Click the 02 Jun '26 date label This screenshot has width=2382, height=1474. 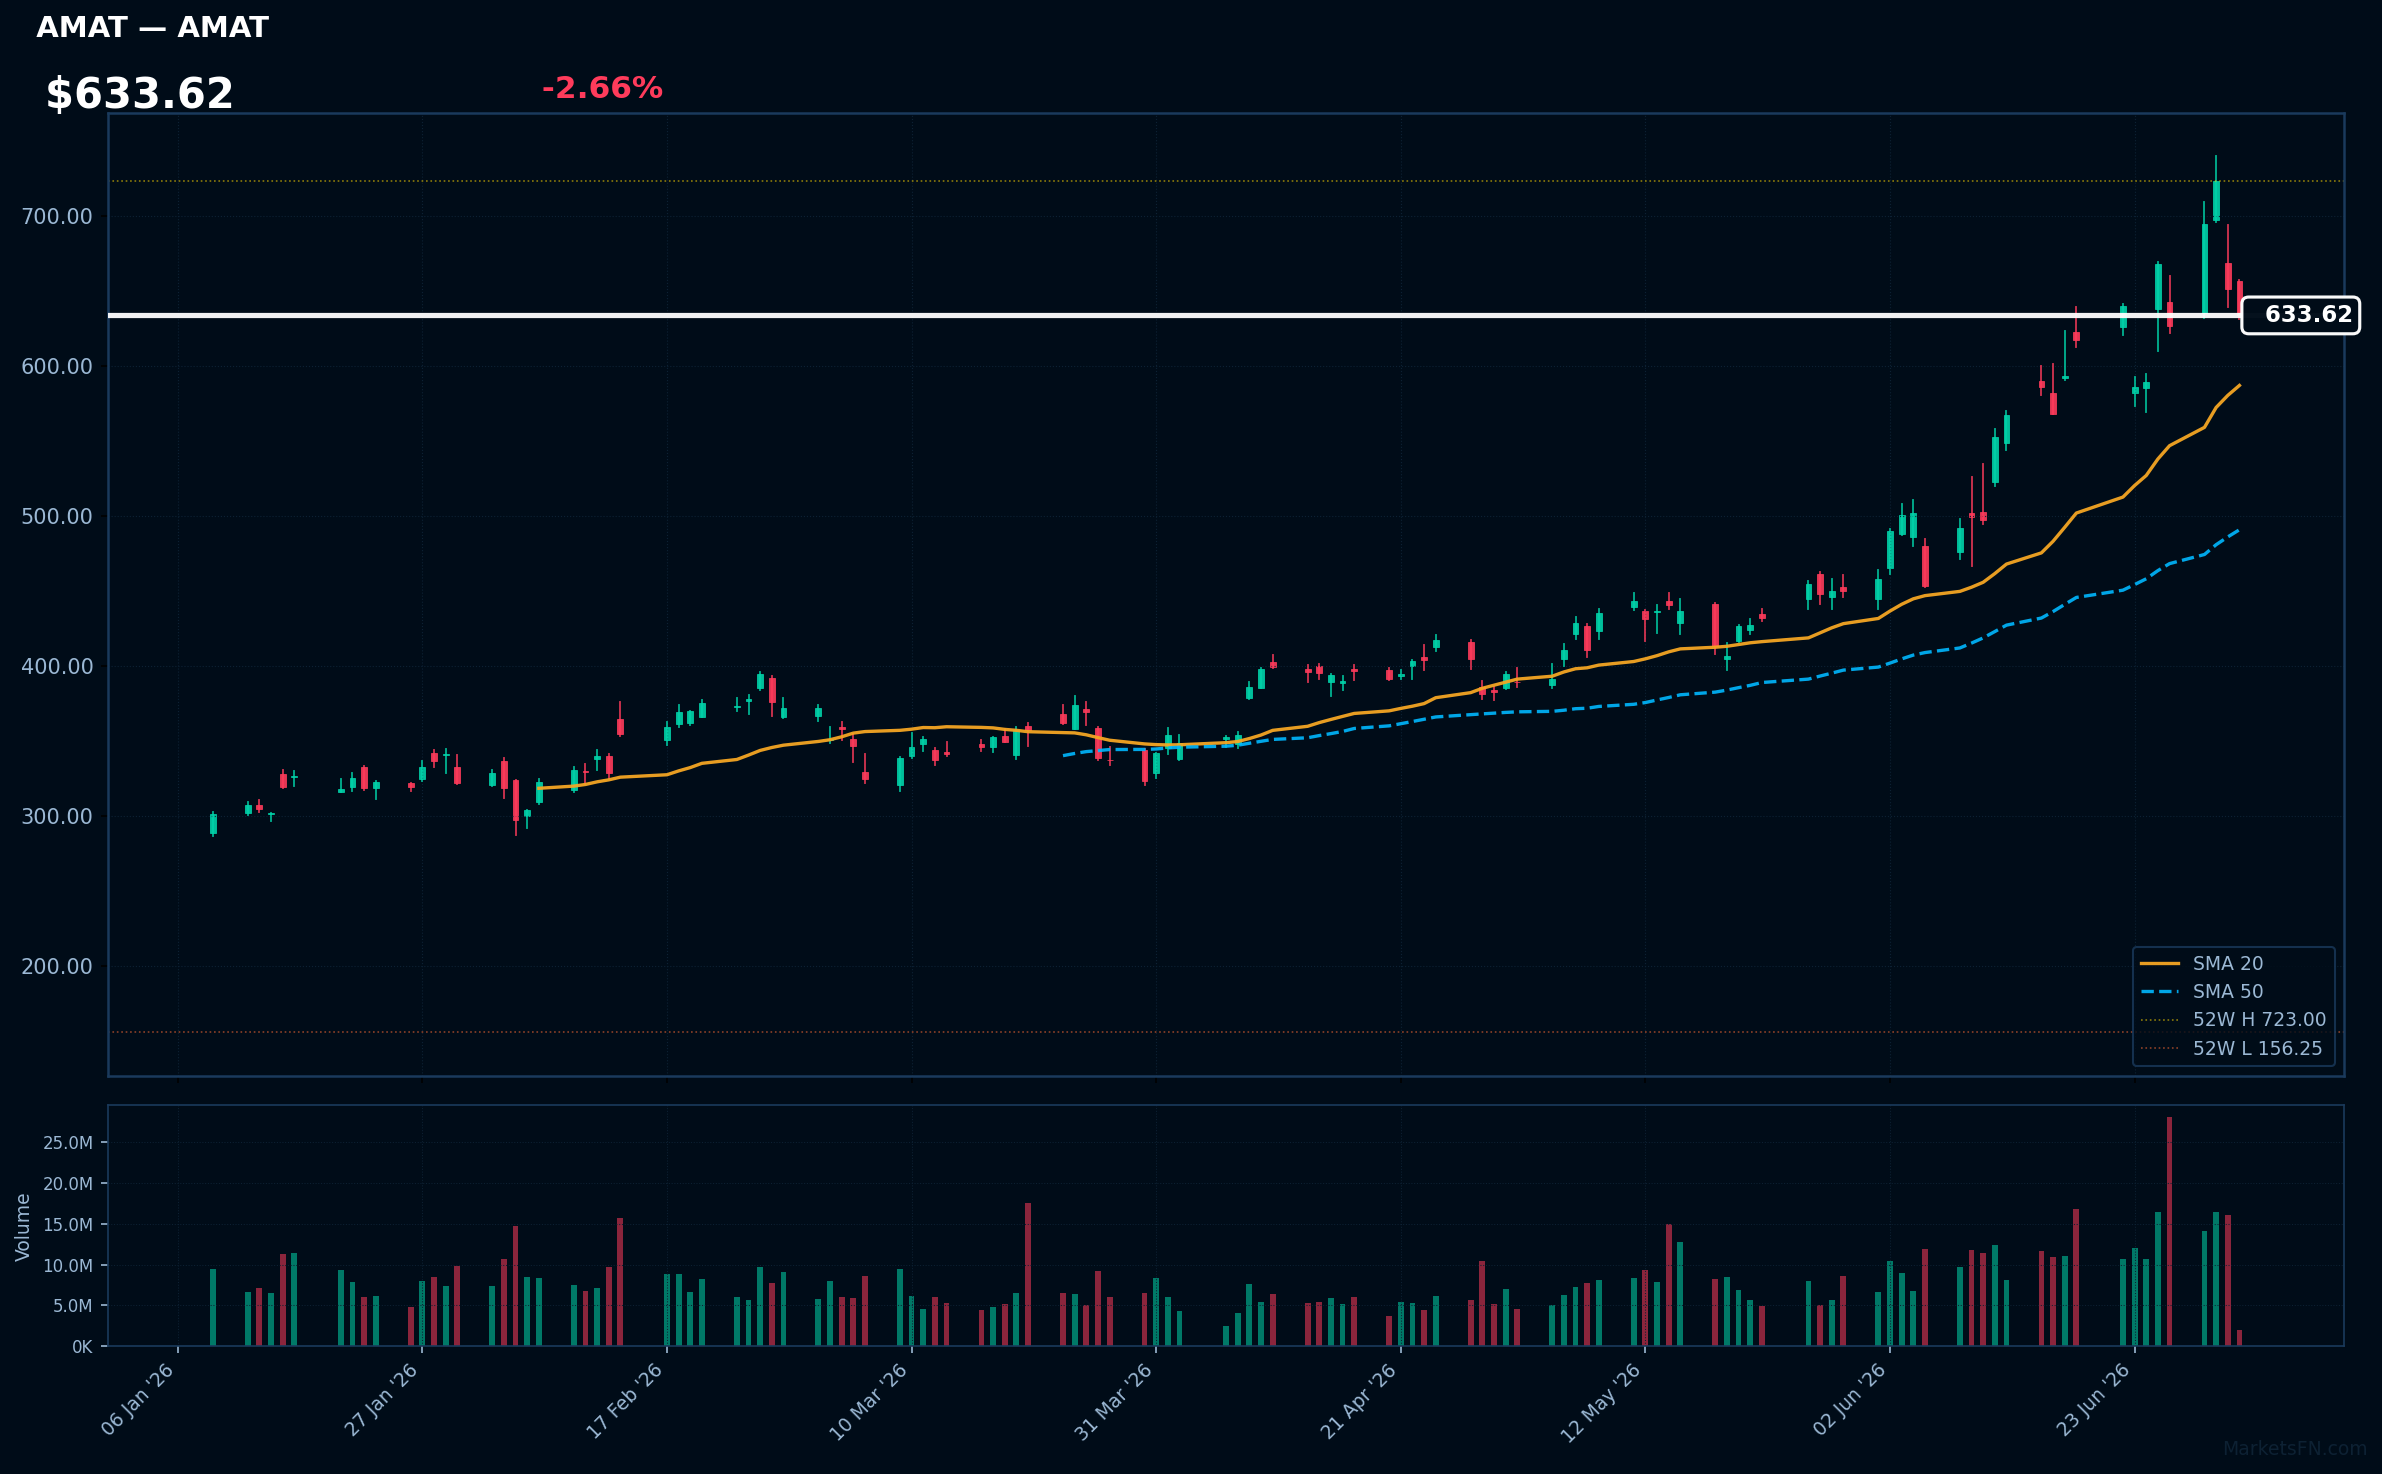click(1849, 1399)
